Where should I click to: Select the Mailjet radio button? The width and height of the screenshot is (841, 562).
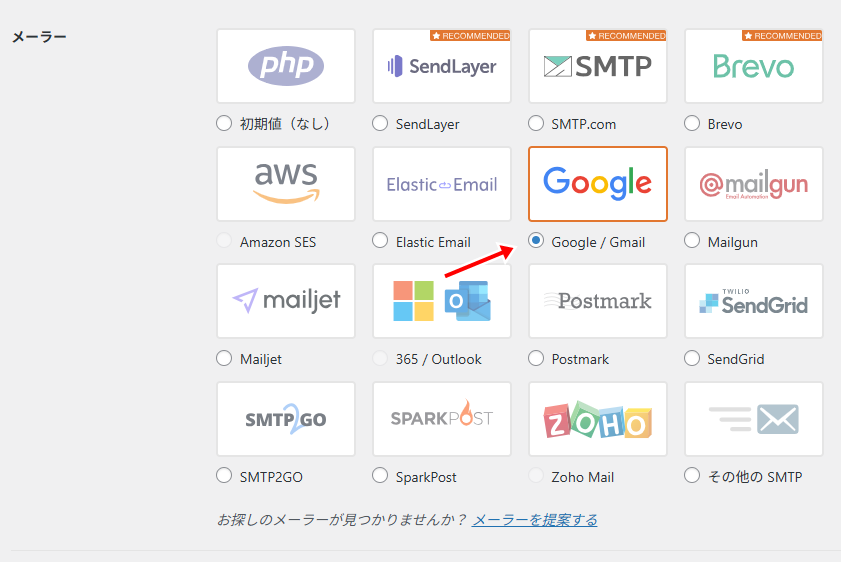tap(224, 358)
